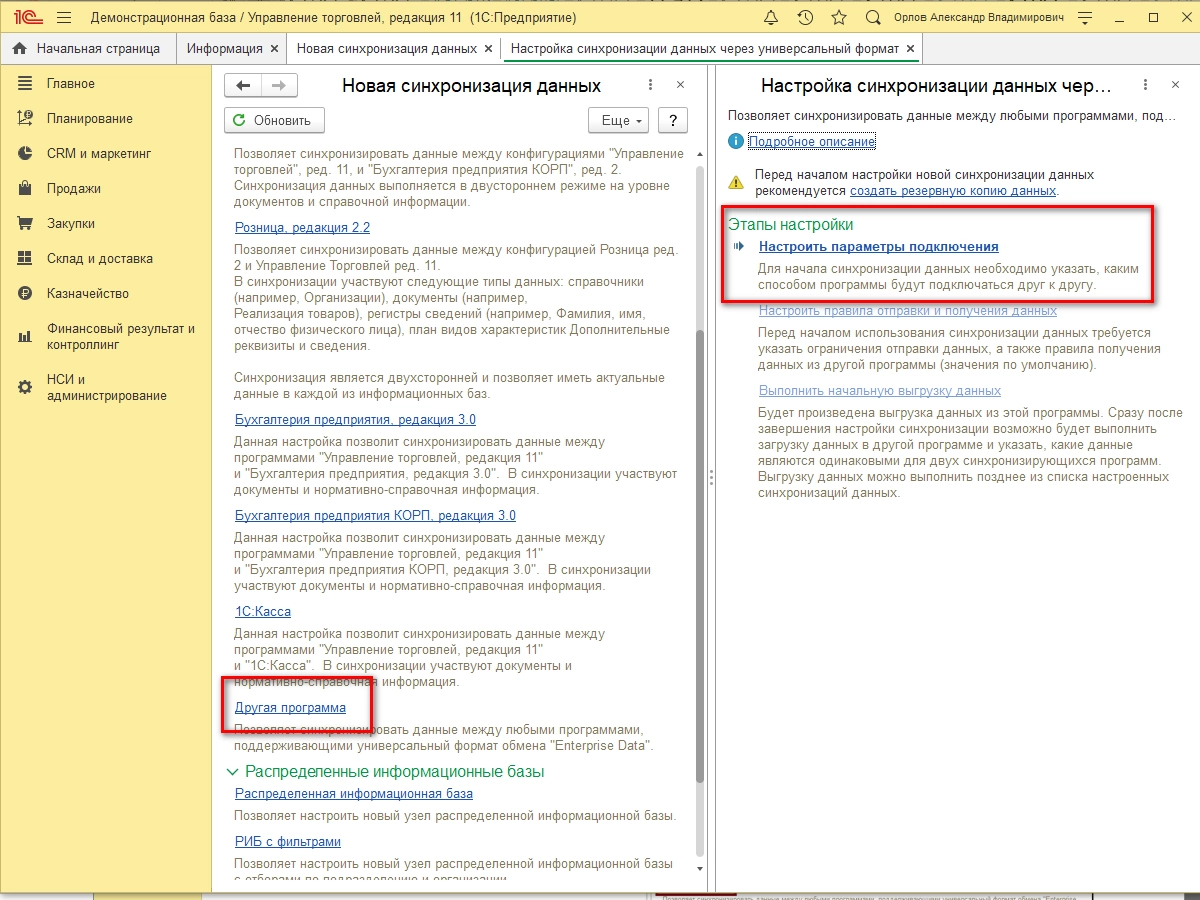This screenshot has height=900, width=1200.
Task: Open the hamburger functions menu
Action: pyautogui.click(x=65, y=18)
